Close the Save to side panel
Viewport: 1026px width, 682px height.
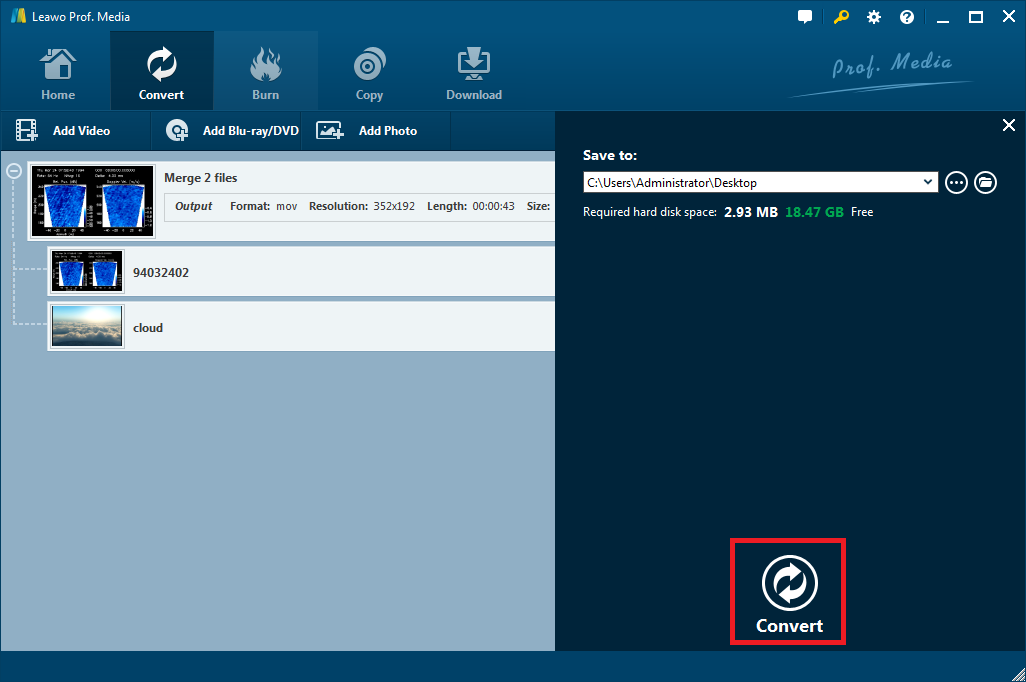tap(1008, 125)
